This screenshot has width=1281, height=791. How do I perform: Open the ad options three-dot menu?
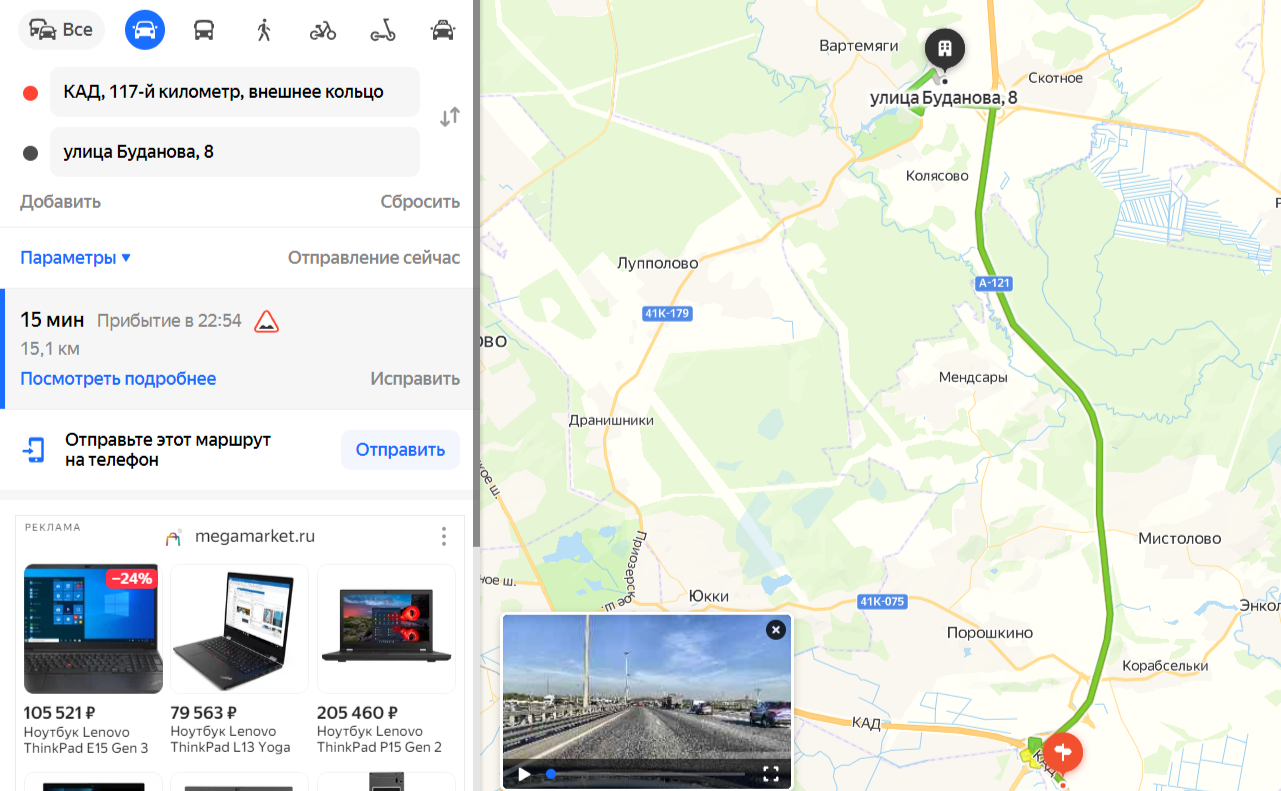(x=444, y=537)
